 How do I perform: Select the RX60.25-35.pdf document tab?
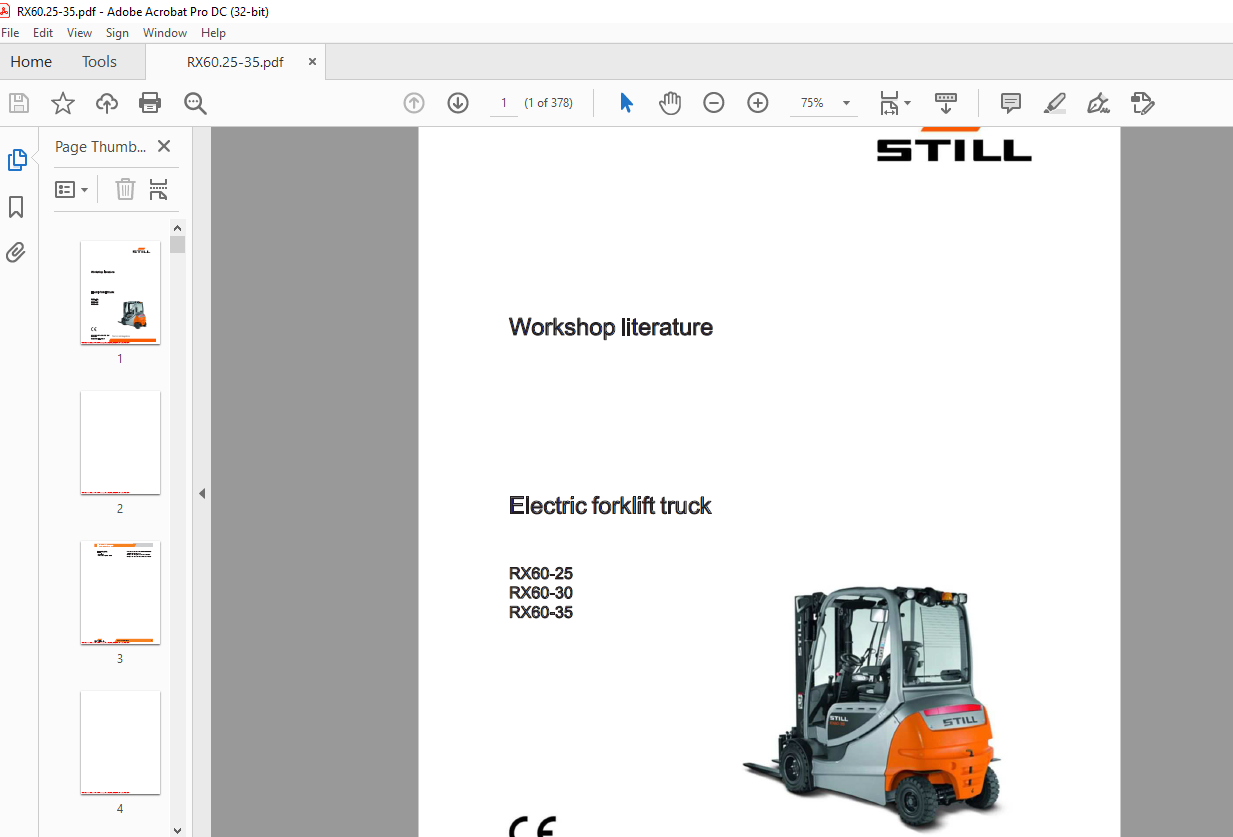(235, 61)
